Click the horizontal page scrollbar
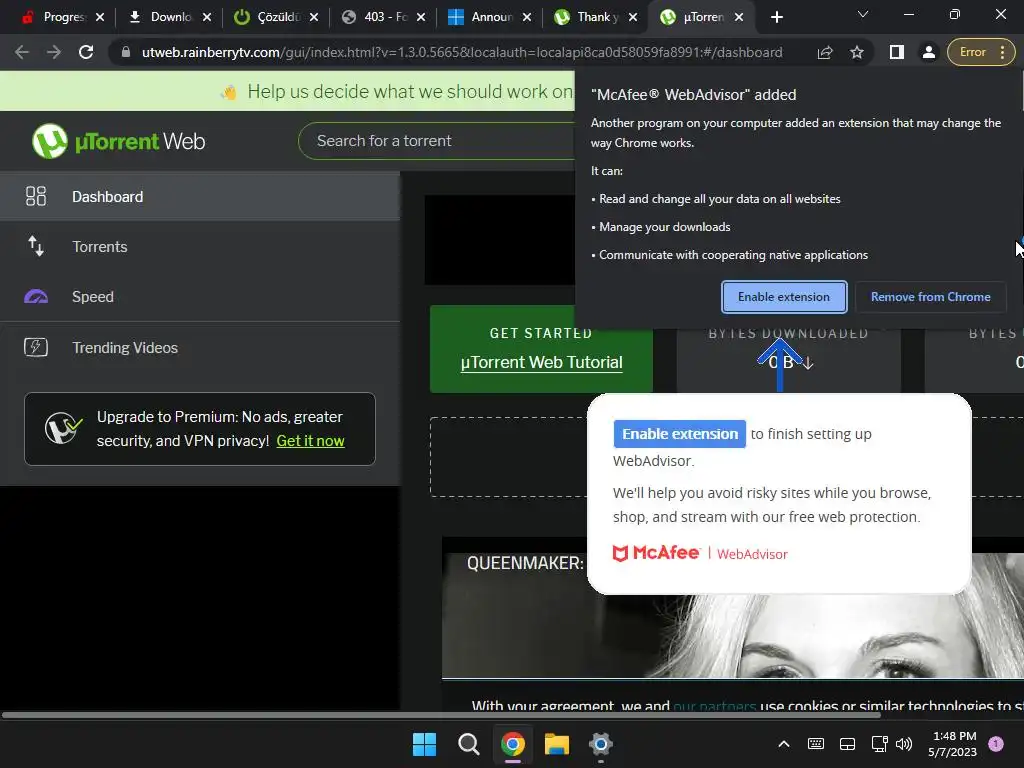Viewport: 1024px width, 768px height. tap(441, 714)
